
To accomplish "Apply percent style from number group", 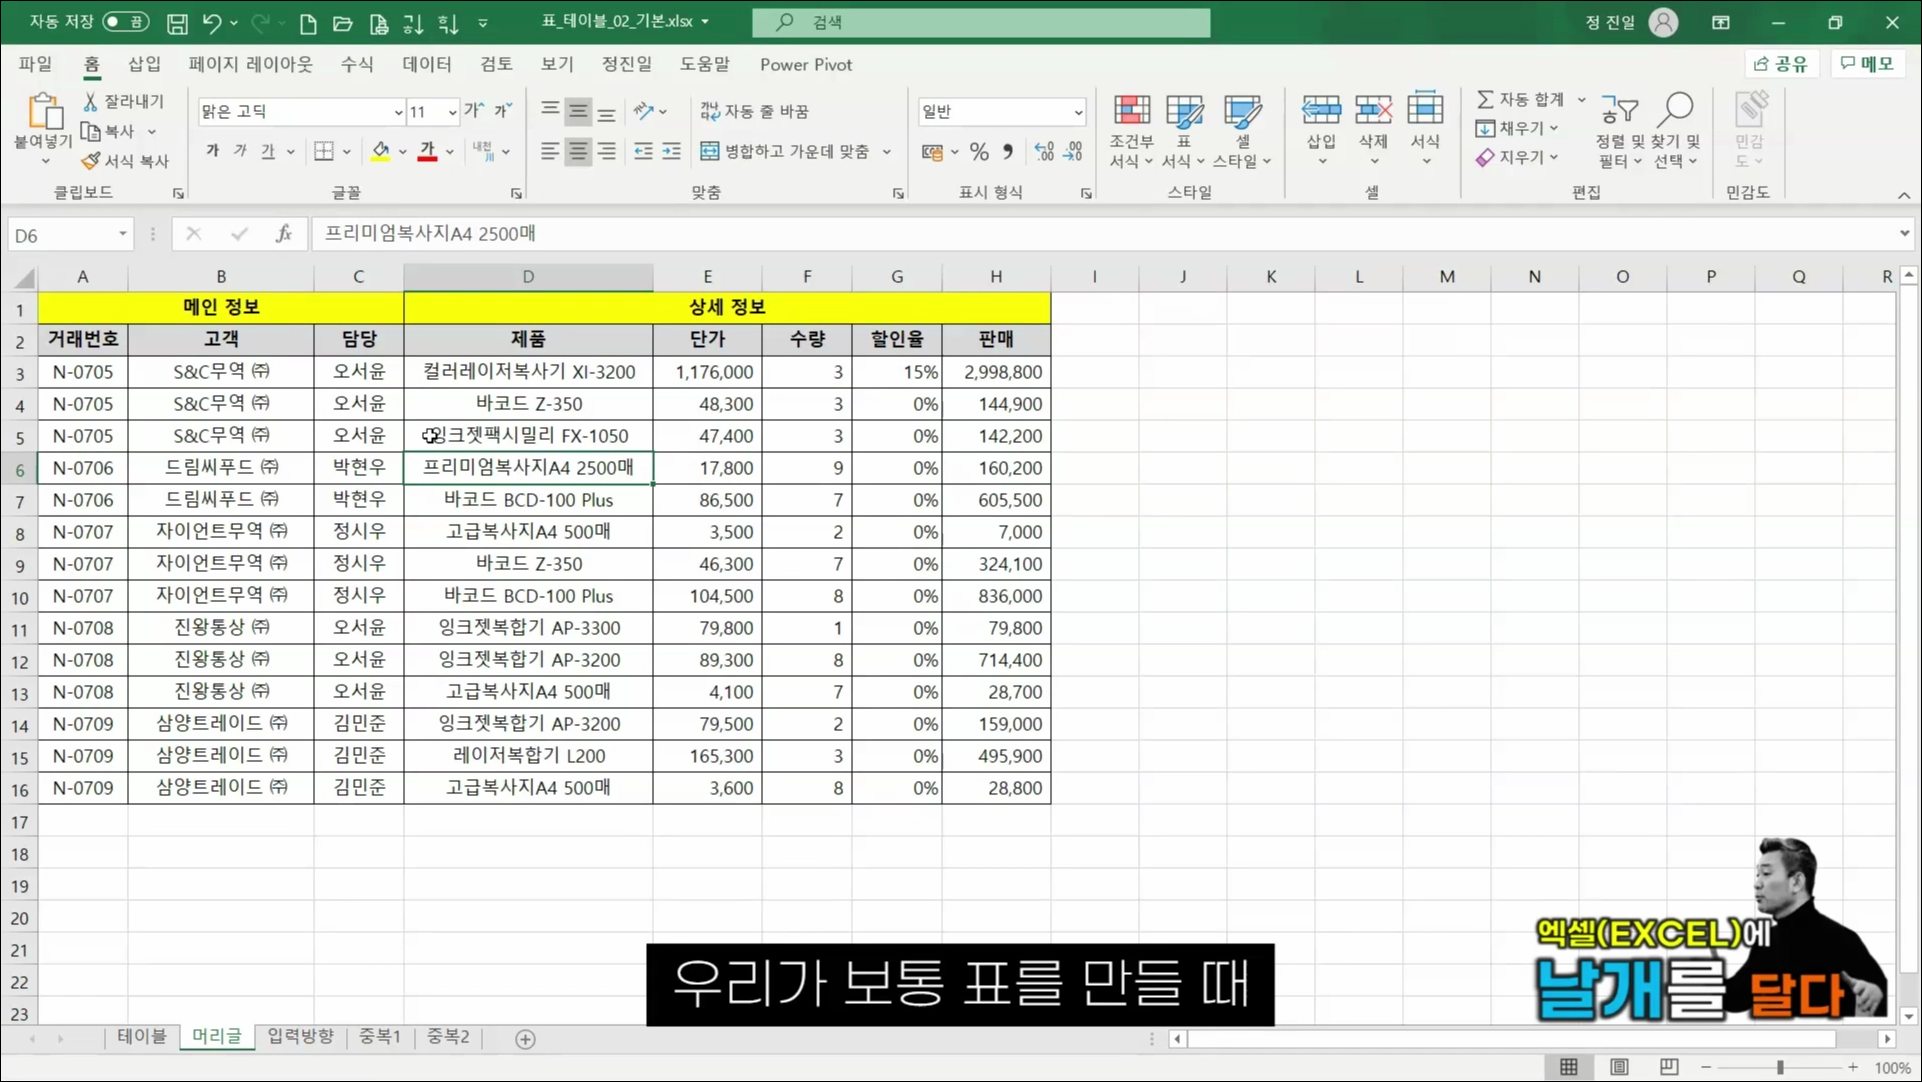I will 978,151.
